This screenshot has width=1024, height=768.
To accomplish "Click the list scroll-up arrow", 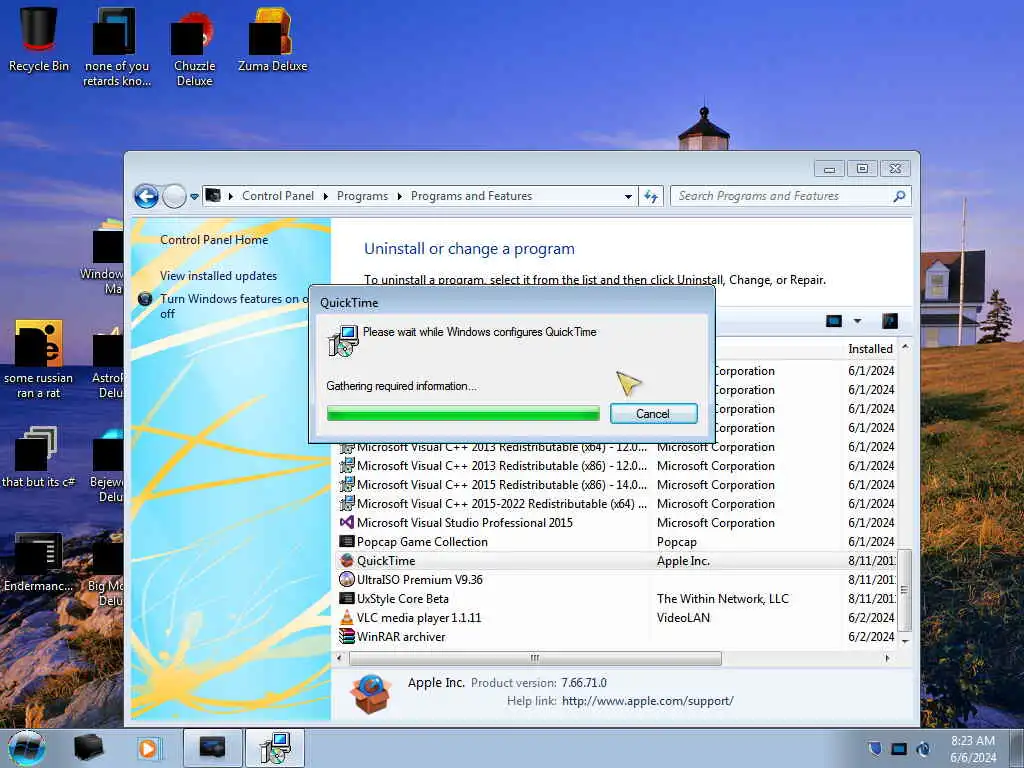I will 904,347.
